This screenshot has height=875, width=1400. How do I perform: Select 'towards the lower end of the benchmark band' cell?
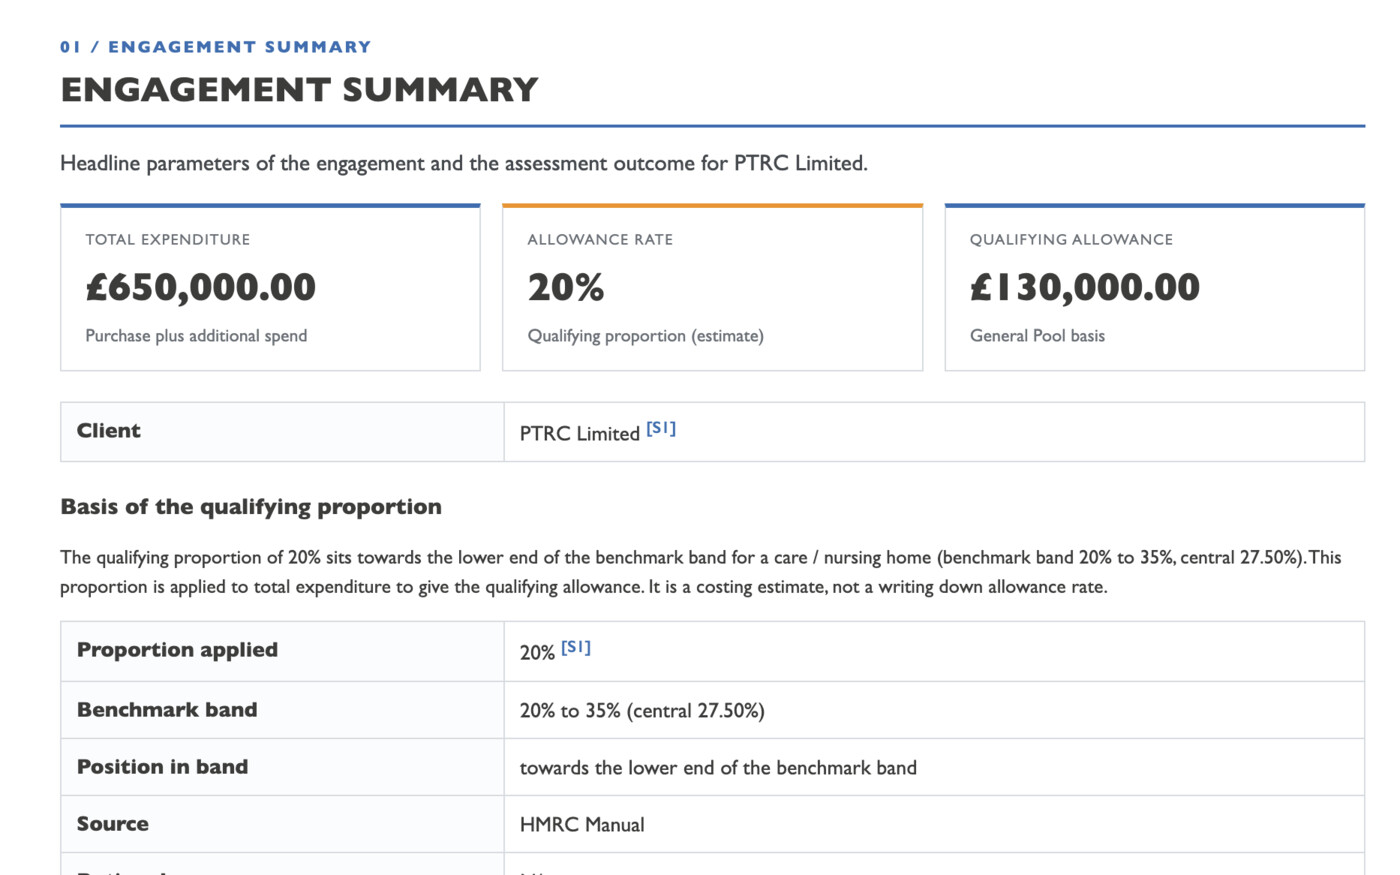click(x=934, y=767)
